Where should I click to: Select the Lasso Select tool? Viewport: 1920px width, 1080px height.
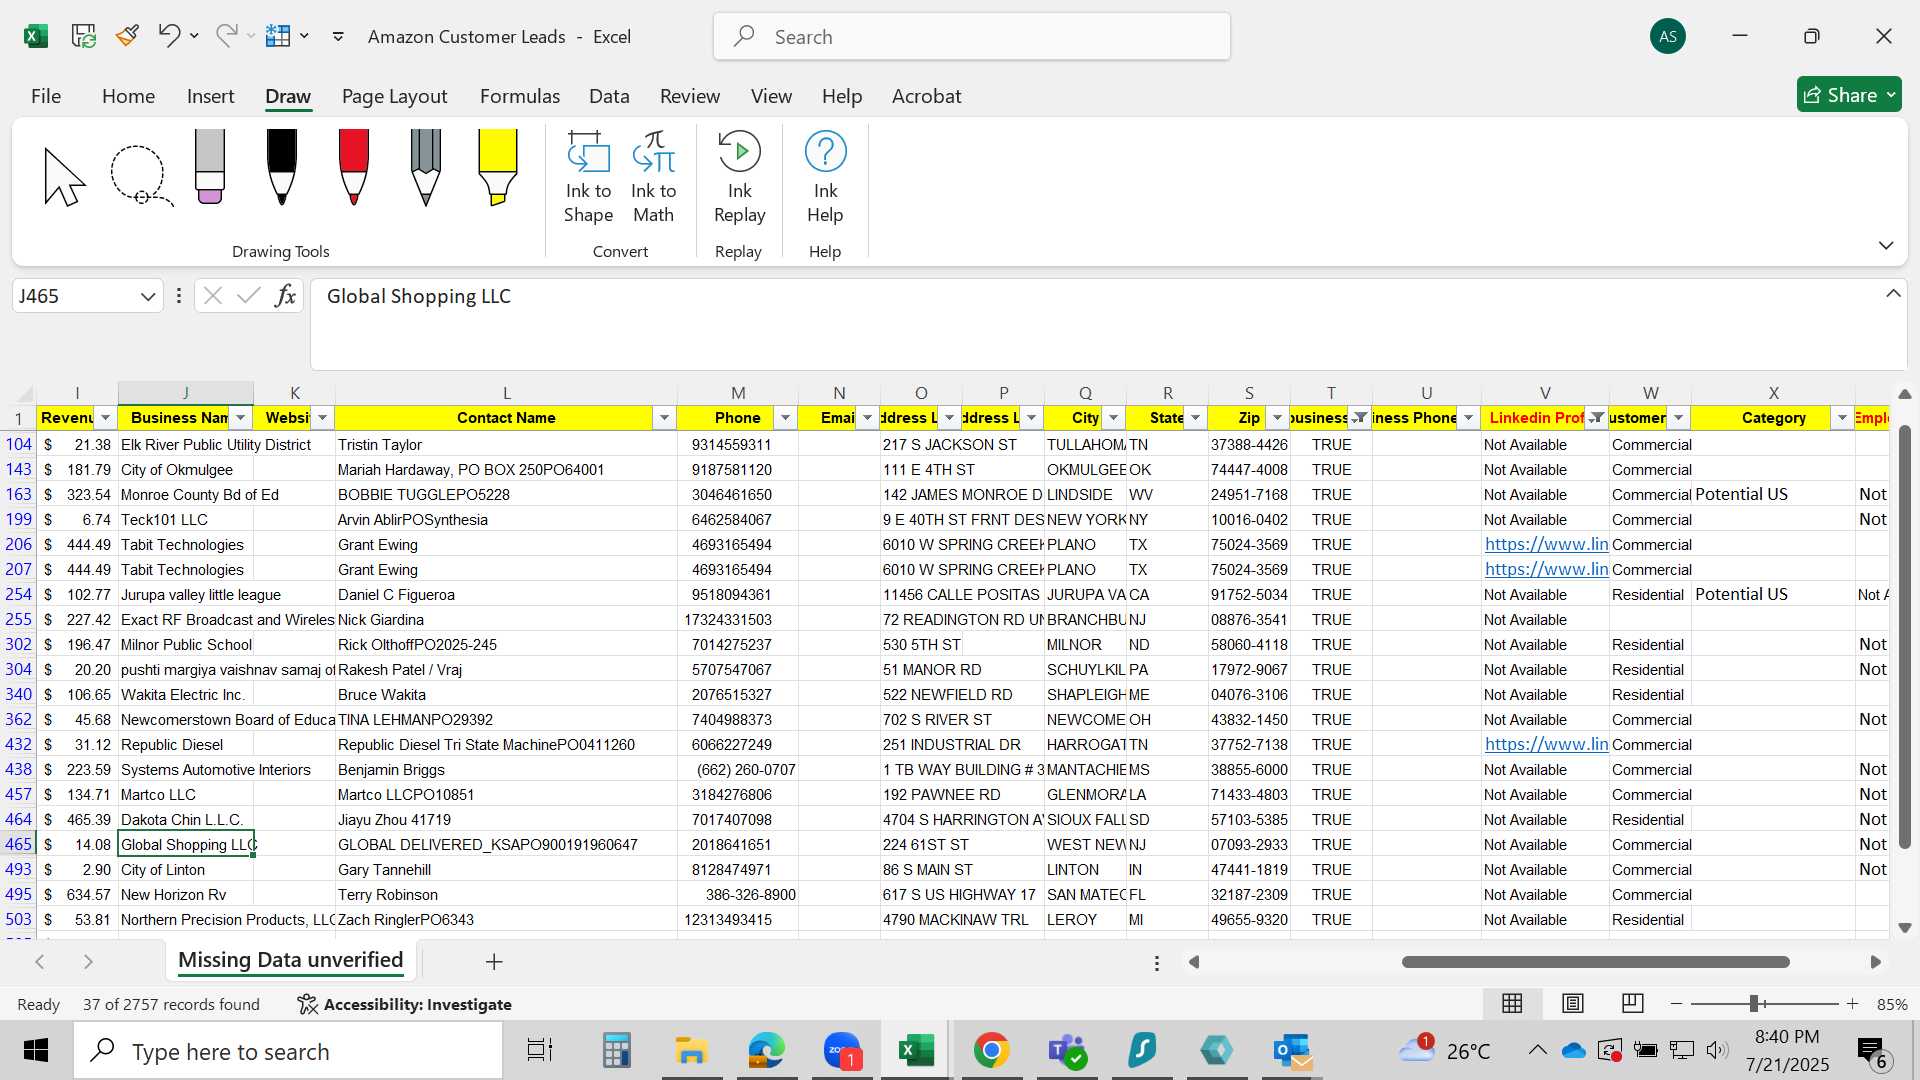pos(140,176)
